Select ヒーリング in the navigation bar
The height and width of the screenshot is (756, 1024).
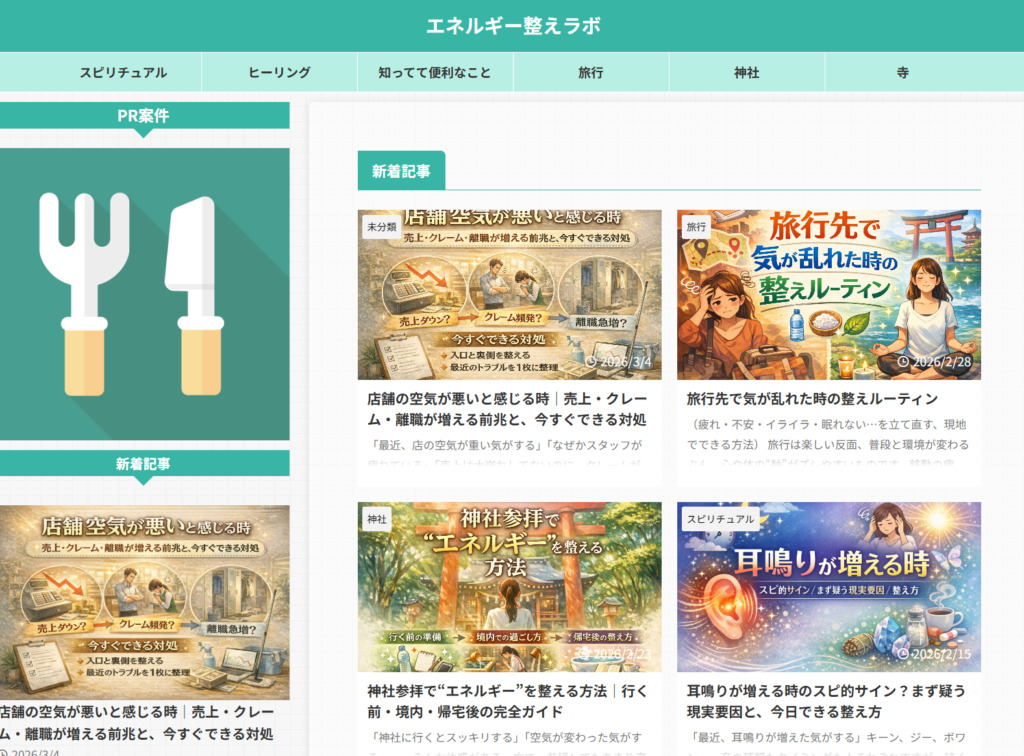(279, 73)
